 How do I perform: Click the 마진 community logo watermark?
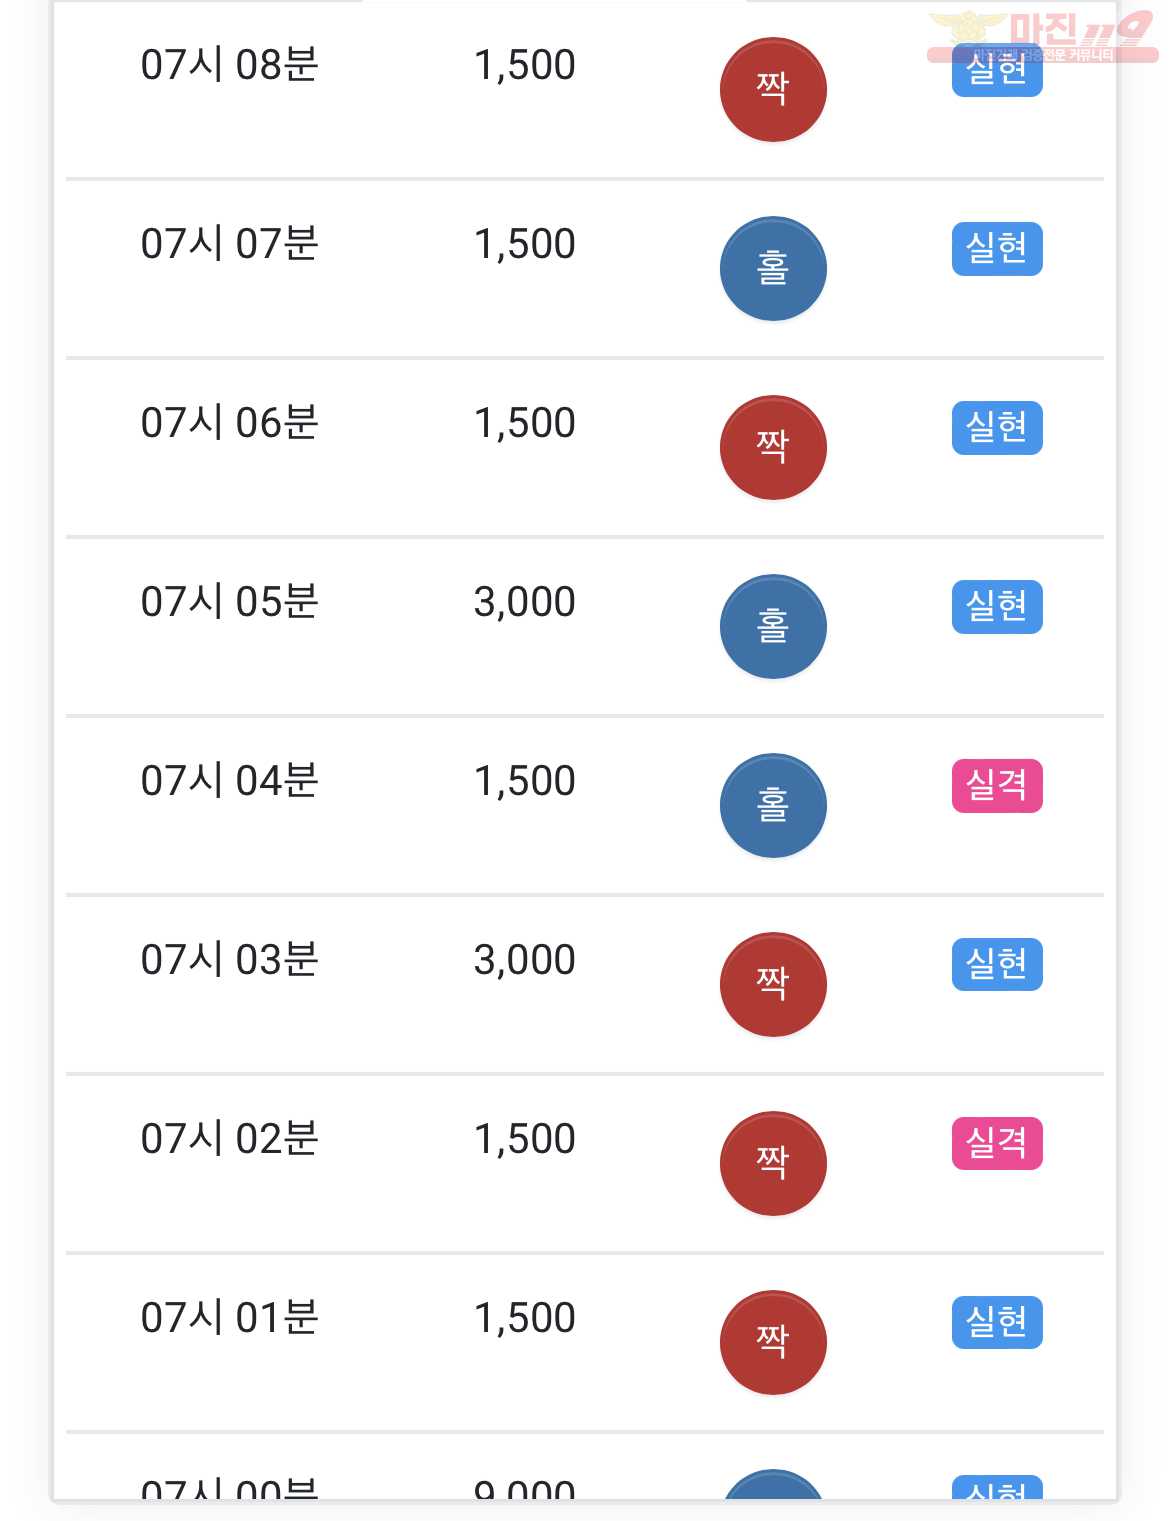(x=1042, y=36)
